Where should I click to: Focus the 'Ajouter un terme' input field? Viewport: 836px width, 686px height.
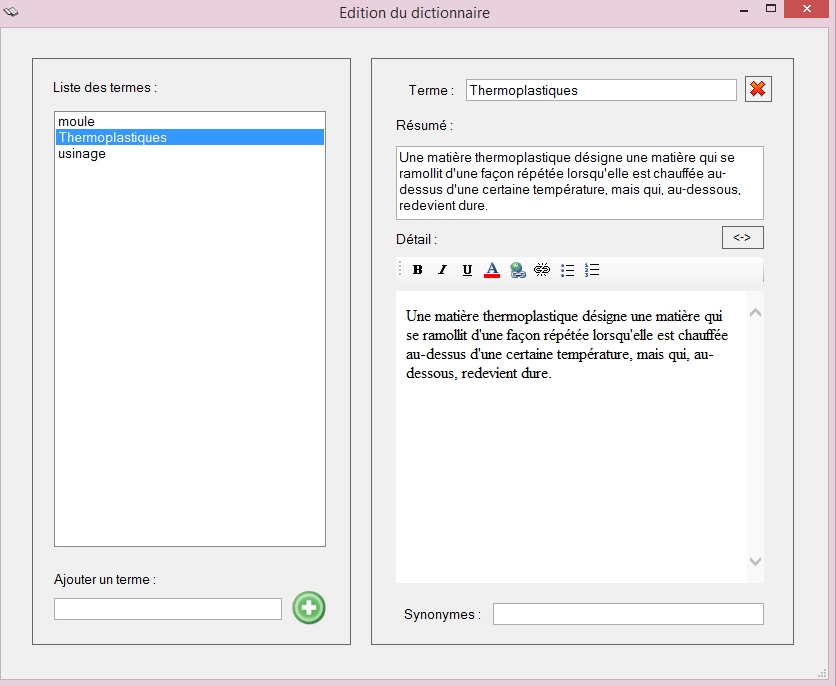(168, 609)
